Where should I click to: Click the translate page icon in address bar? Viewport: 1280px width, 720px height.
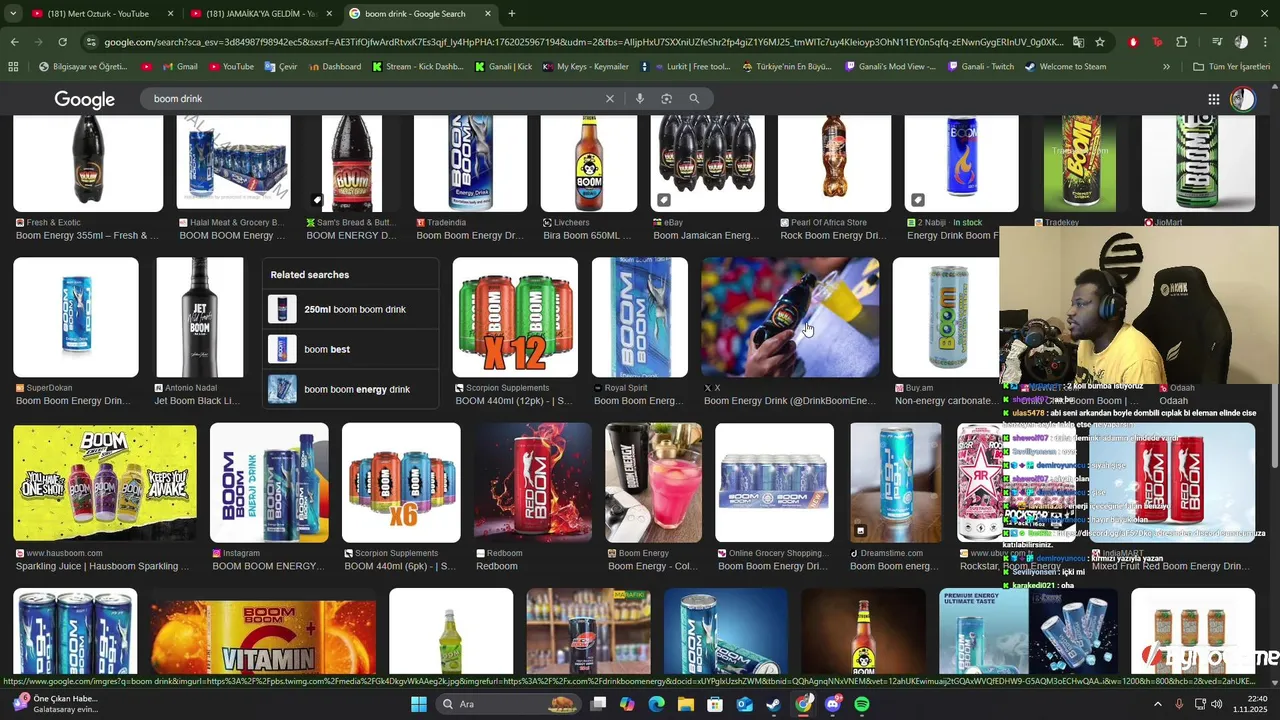point(1078,42)
